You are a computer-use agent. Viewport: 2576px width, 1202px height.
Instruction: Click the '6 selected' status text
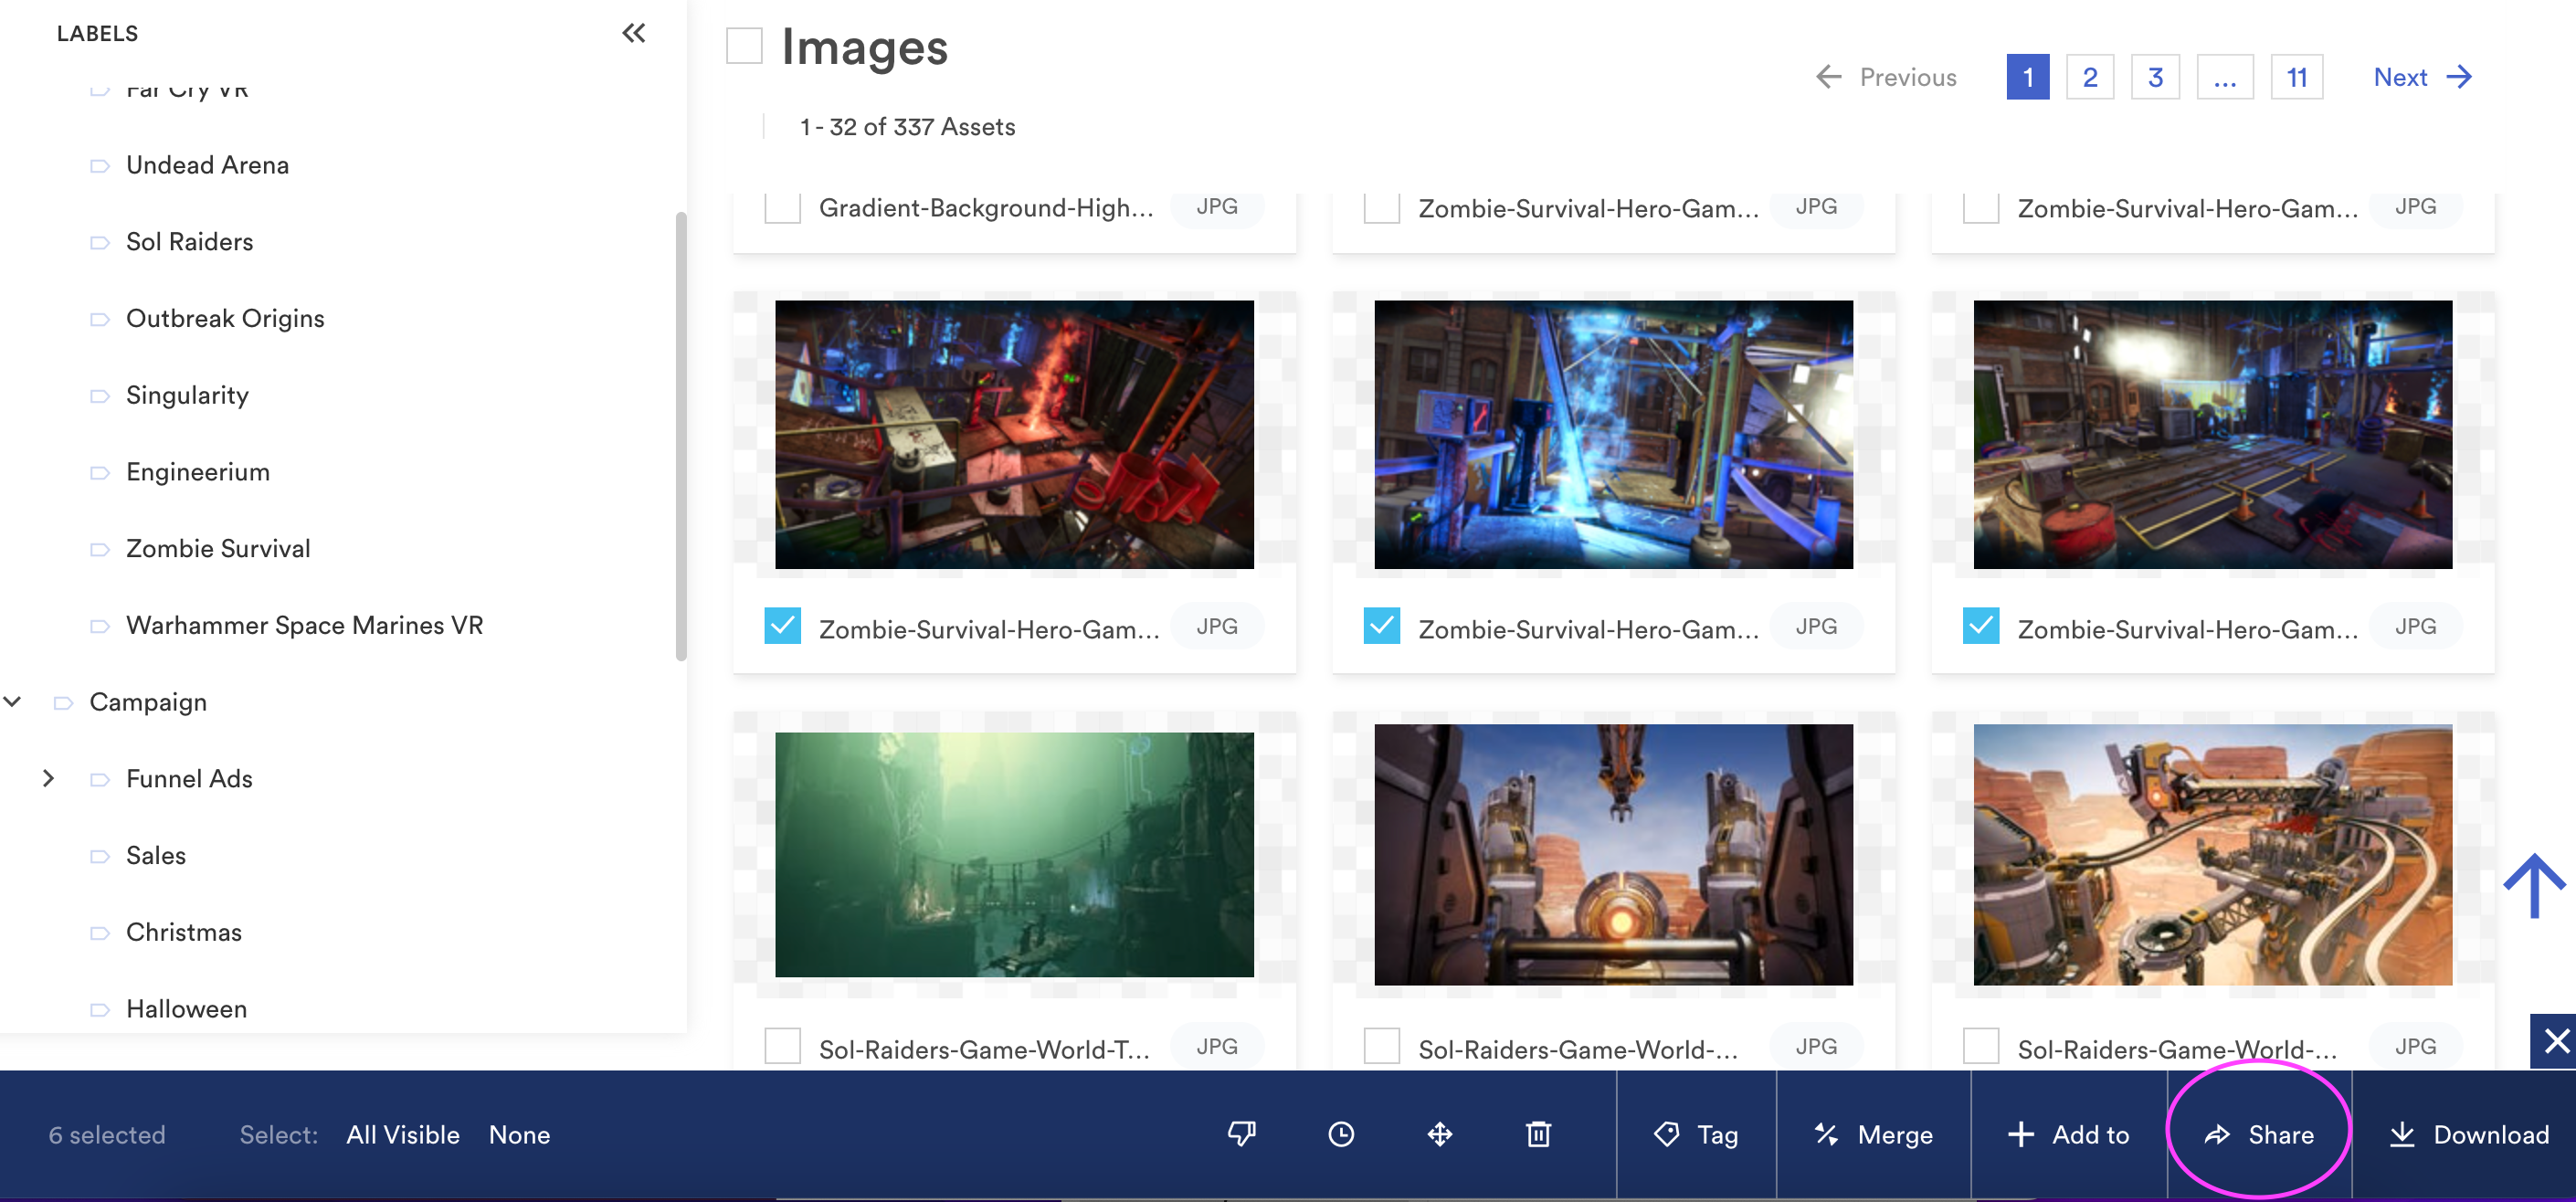click(107, 1135)
